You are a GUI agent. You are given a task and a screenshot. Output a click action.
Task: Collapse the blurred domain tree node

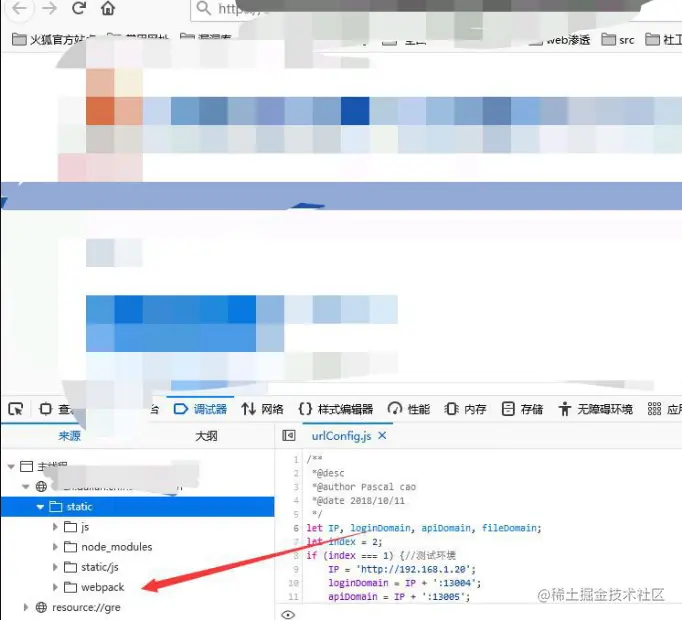click(26, 486)
